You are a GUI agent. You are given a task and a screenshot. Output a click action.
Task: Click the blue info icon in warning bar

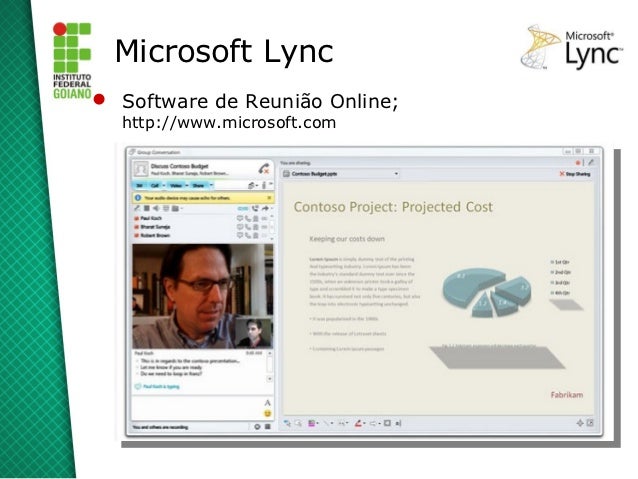[x=138, y=198]
